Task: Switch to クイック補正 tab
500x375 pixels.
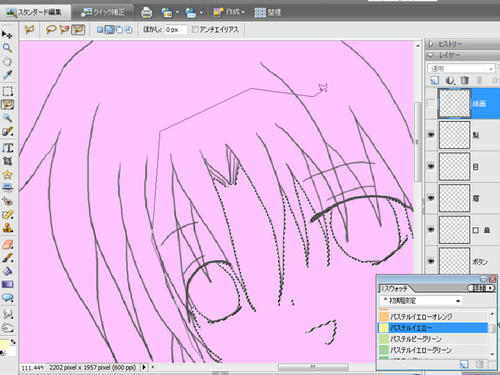Action: pyautogui.click(x=103, y=12)
